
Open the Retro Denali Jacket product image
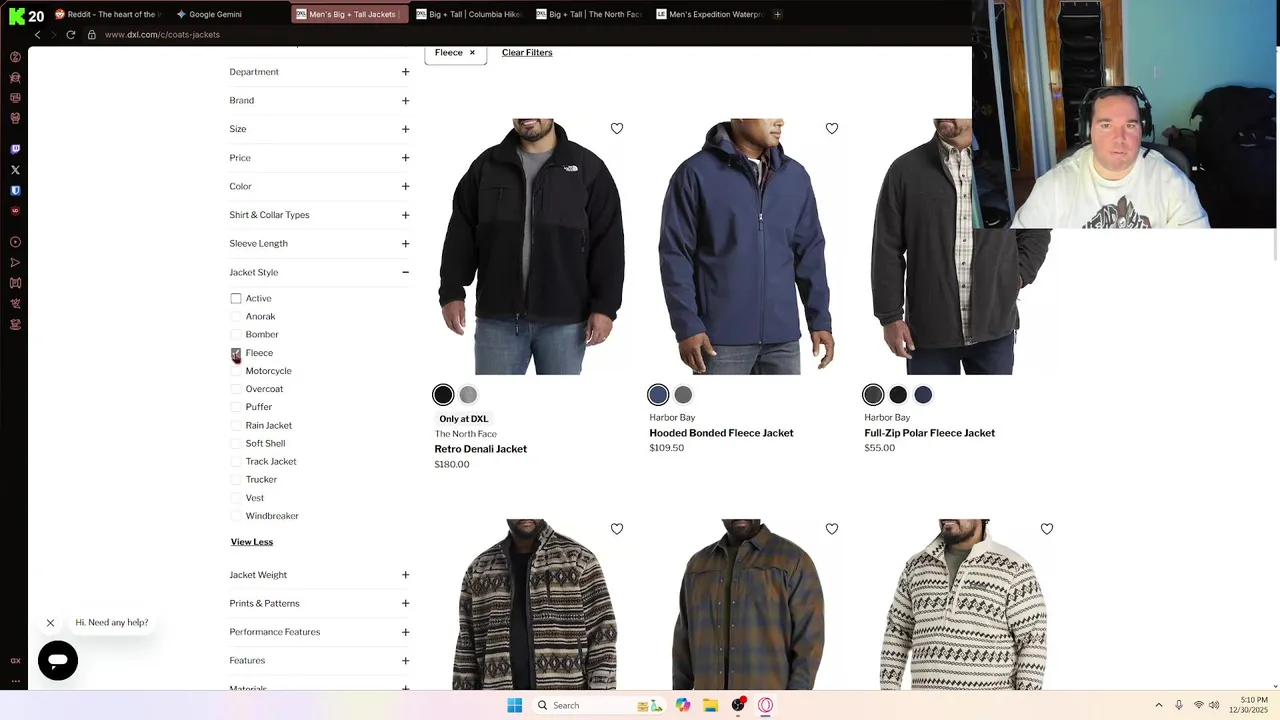coord(532,246)
